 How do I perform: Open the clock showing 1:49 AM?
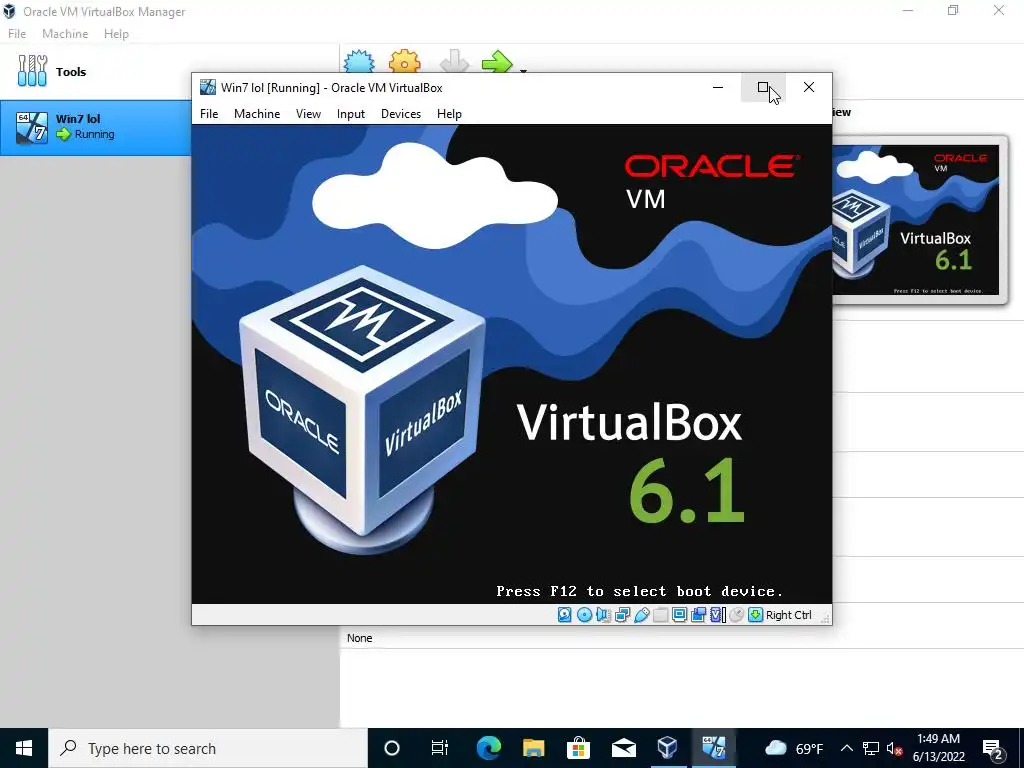(938, 748)
